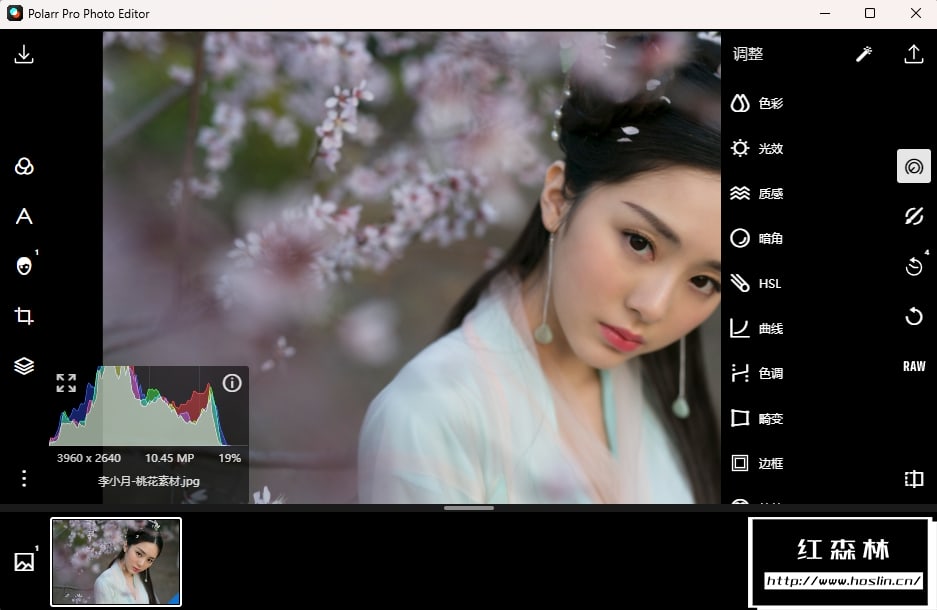937x610 pixels.
Task: Click the 19% zoom value
Action: [229, 458]
